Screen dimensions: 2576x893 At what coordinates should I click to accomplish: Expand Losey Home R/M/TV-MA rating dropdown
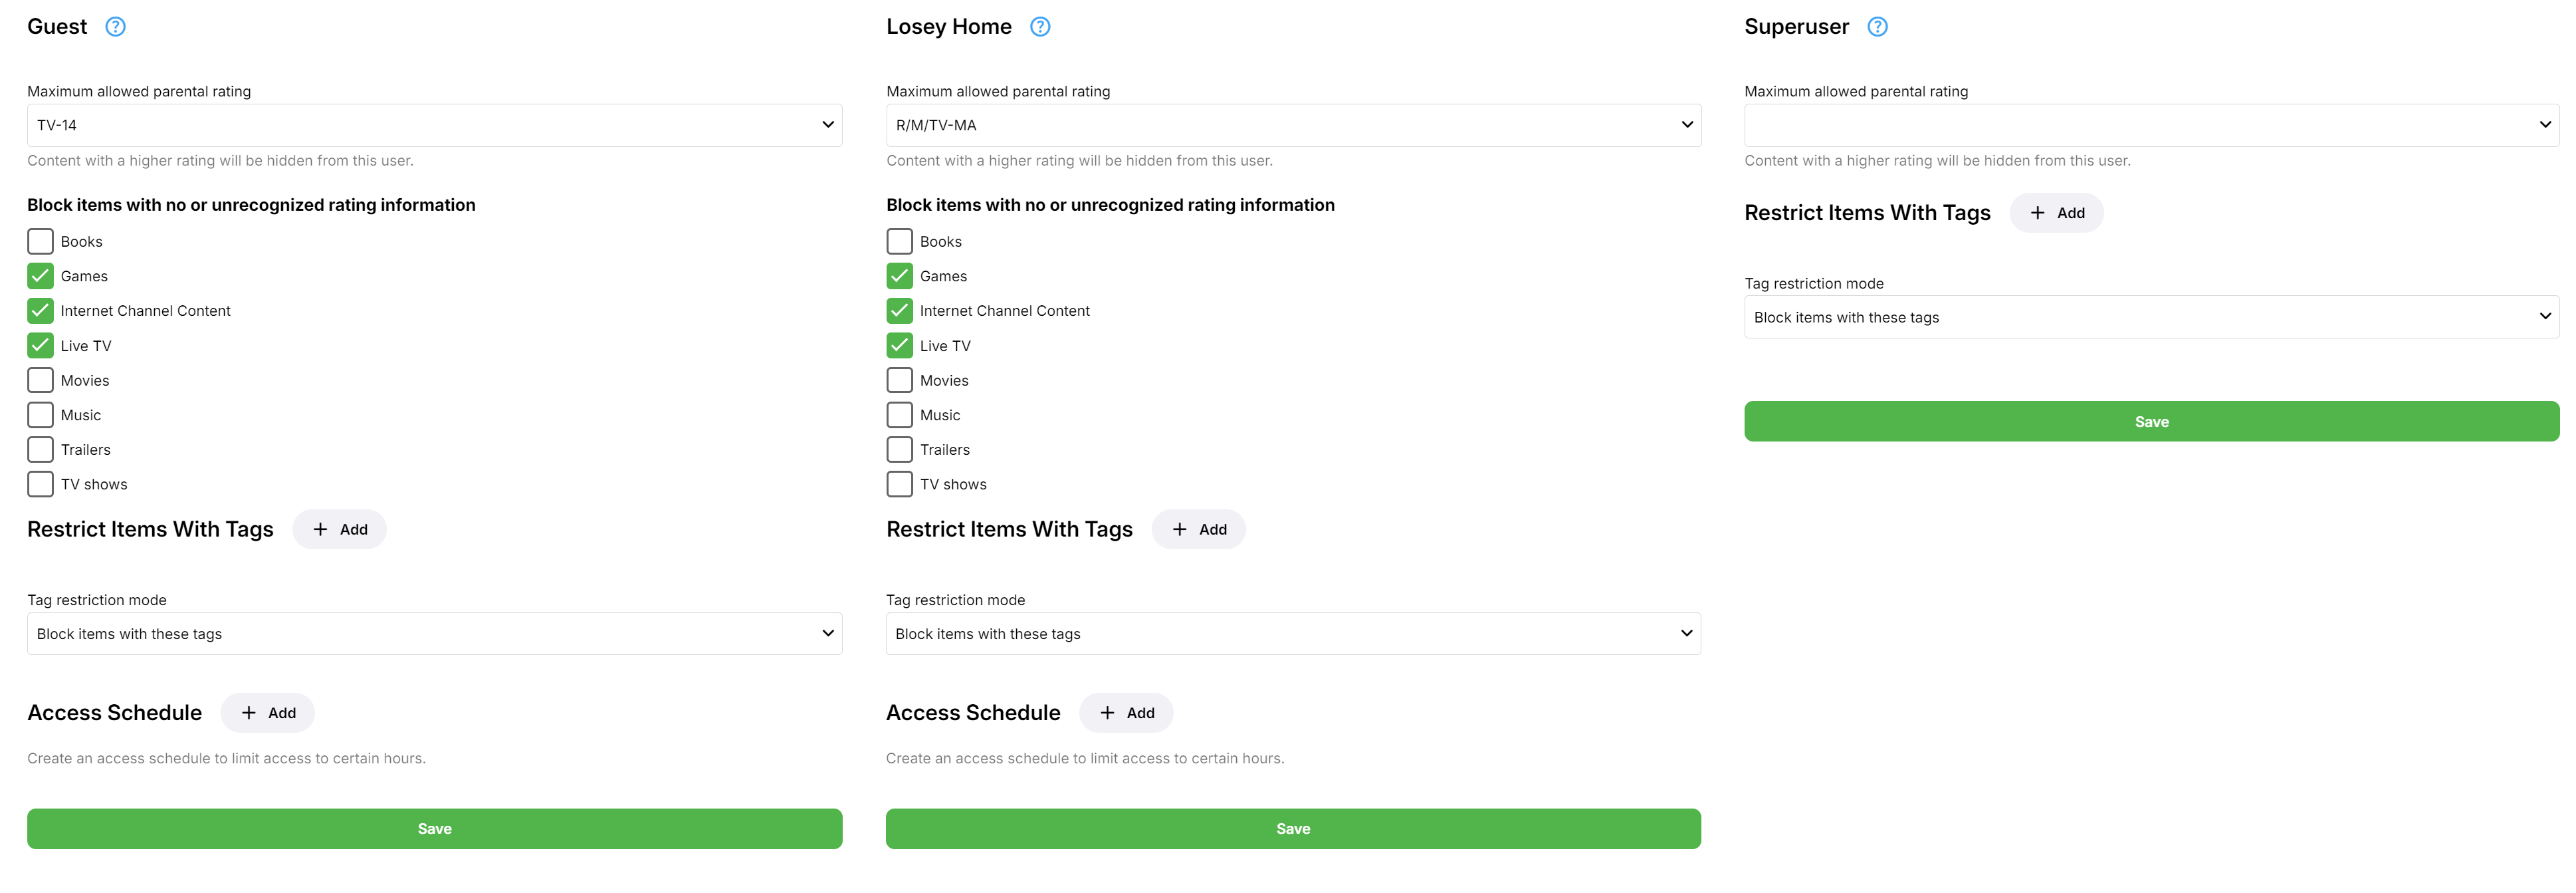[x=1293, y=125]
